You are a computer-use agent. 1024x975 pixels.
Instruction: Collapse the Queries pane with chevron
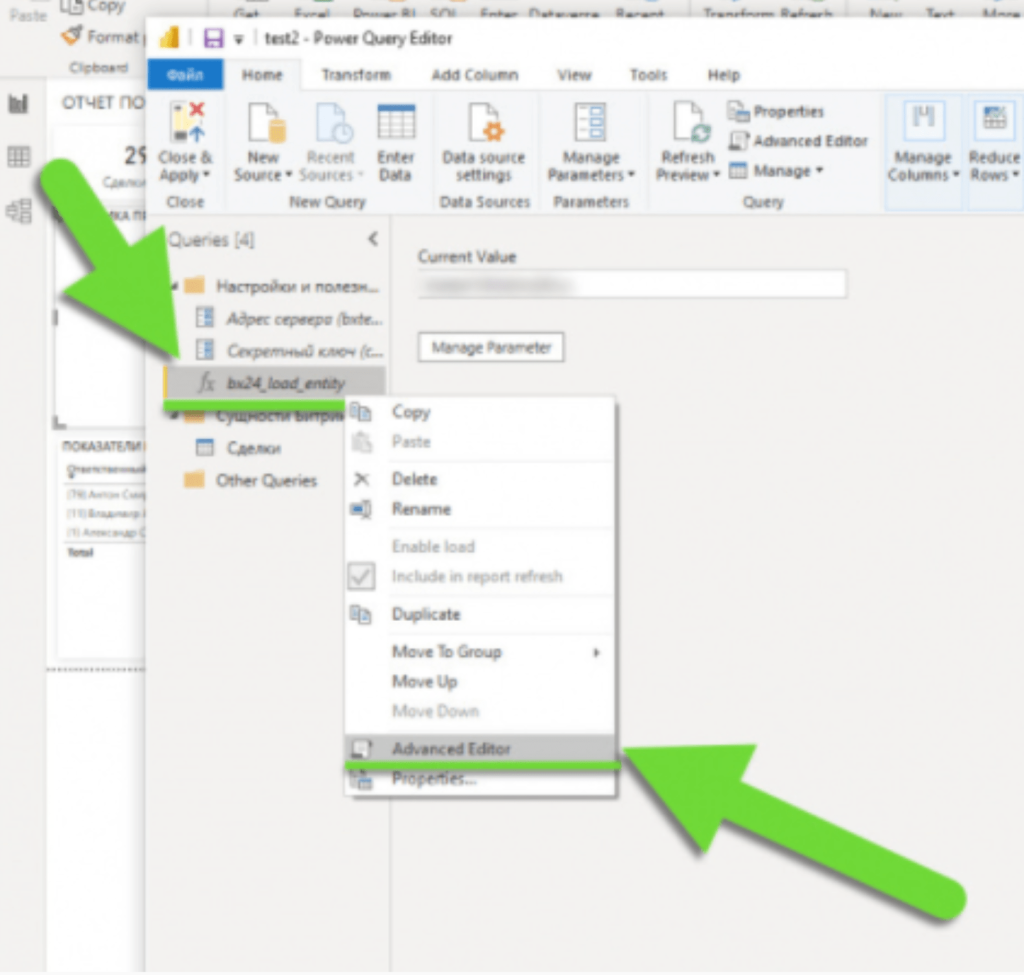373,239
